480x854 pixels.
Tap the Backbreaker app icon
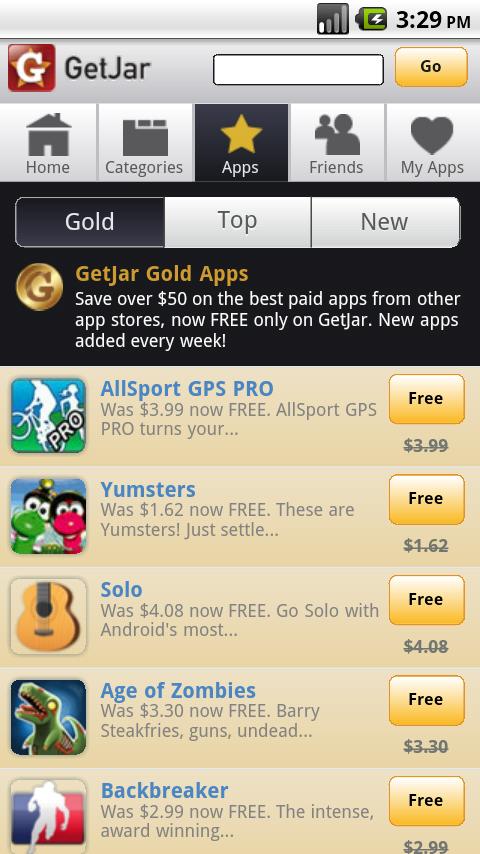coord(48,816)
